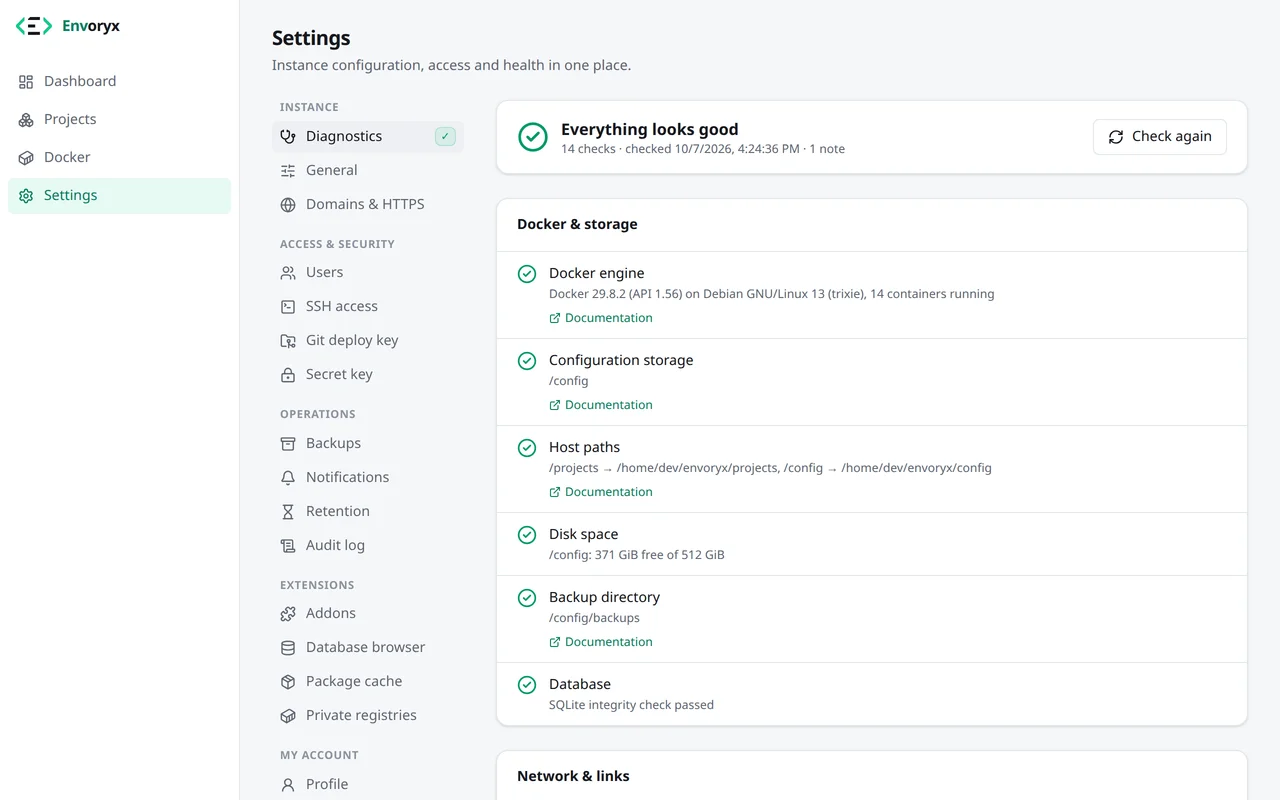Click the Dashboard grid icon
1280x800 pixels.
click(x=26, y=81)
